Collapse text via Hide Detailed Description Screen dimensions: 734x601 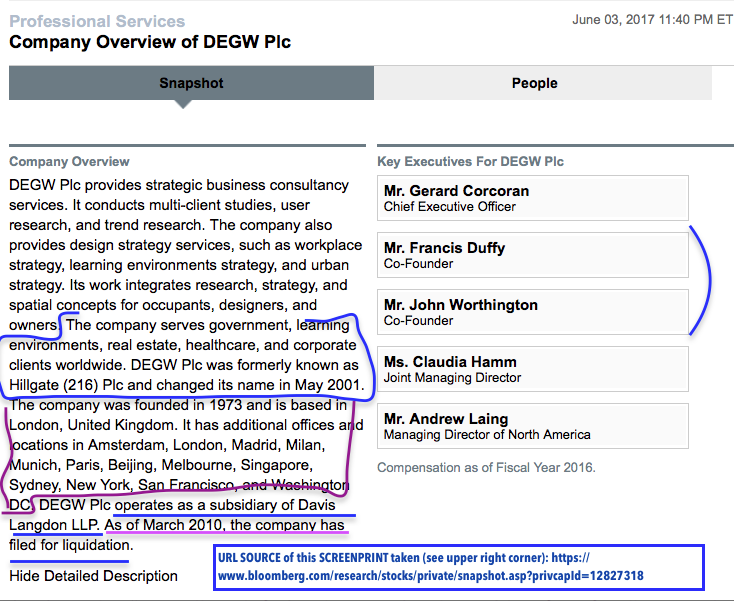click(x=93, y=576)
